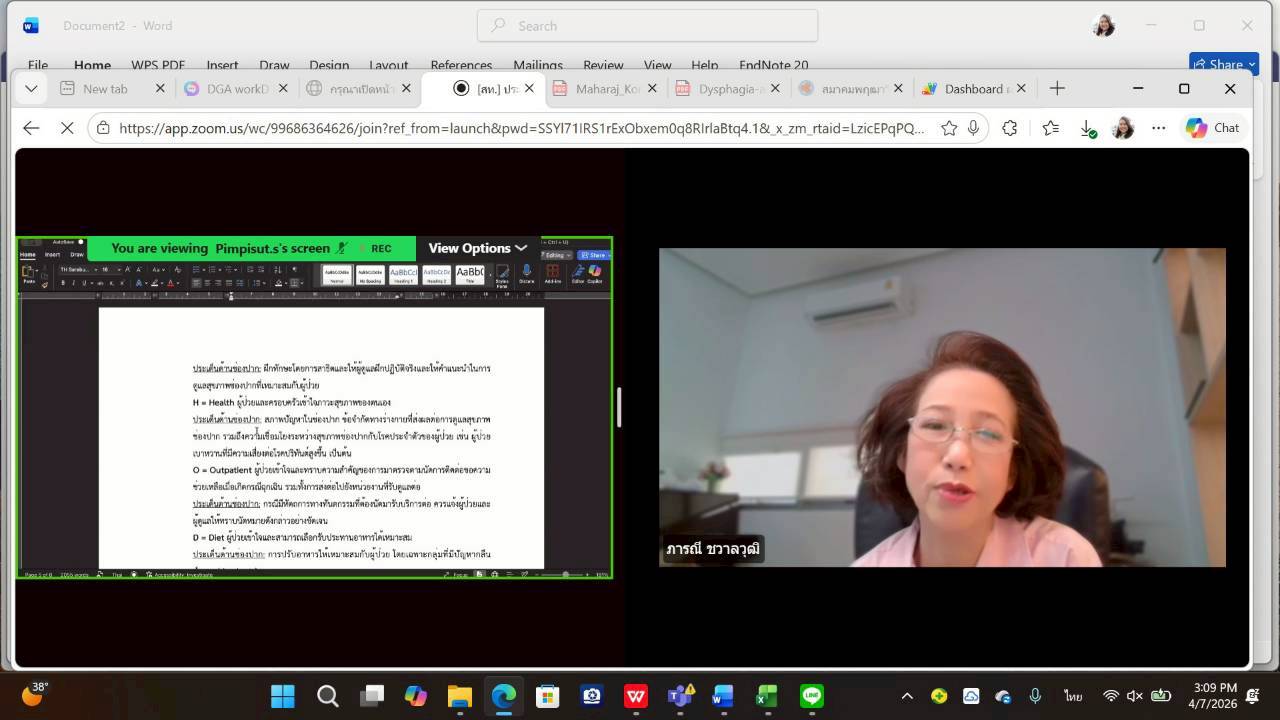Stop loading the page
This screenshot has width=1280, height=720.
[x=67, y=128]
